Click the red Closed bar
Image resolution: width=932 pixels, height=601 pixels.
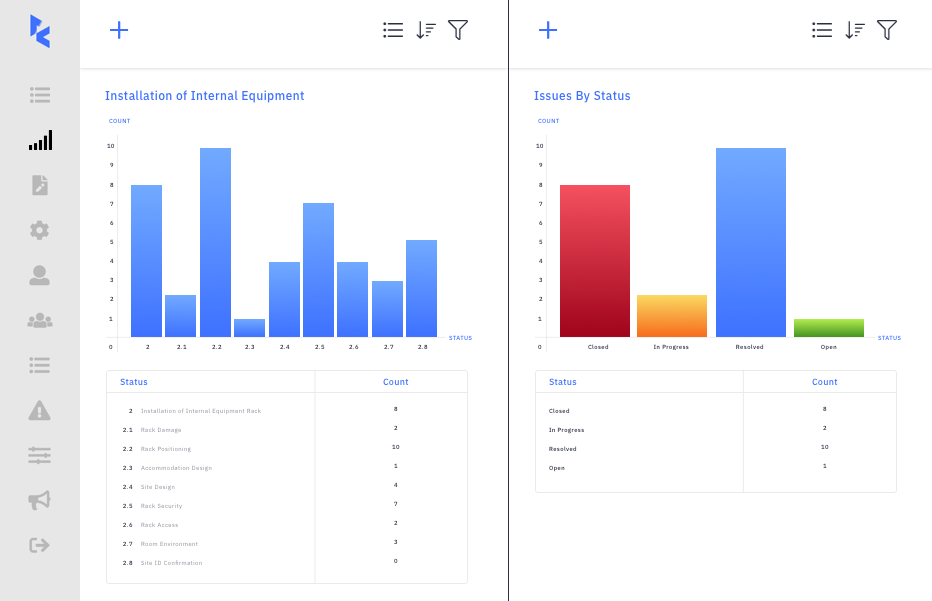click(595, 261)
